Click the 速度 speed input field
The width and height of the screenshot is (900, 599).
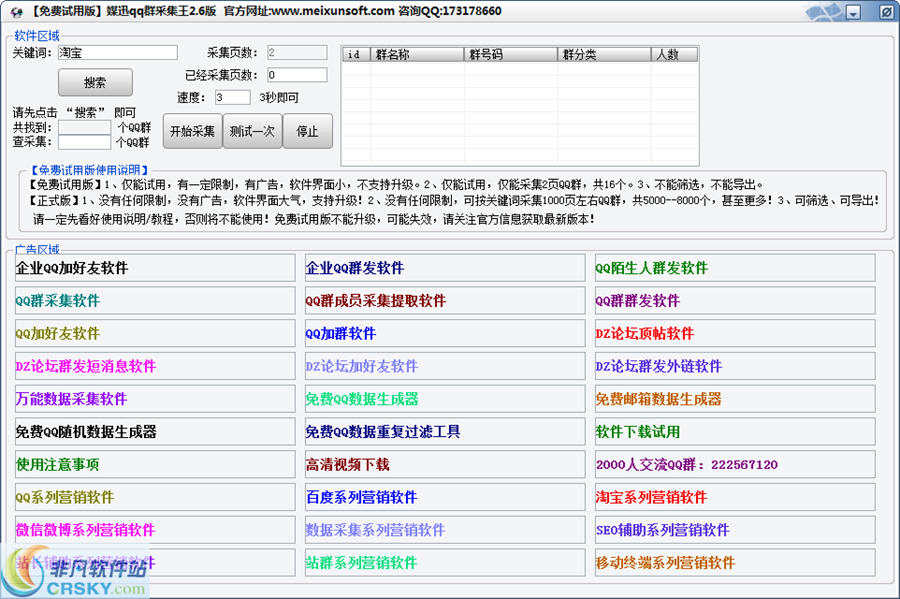pos(232,98)
